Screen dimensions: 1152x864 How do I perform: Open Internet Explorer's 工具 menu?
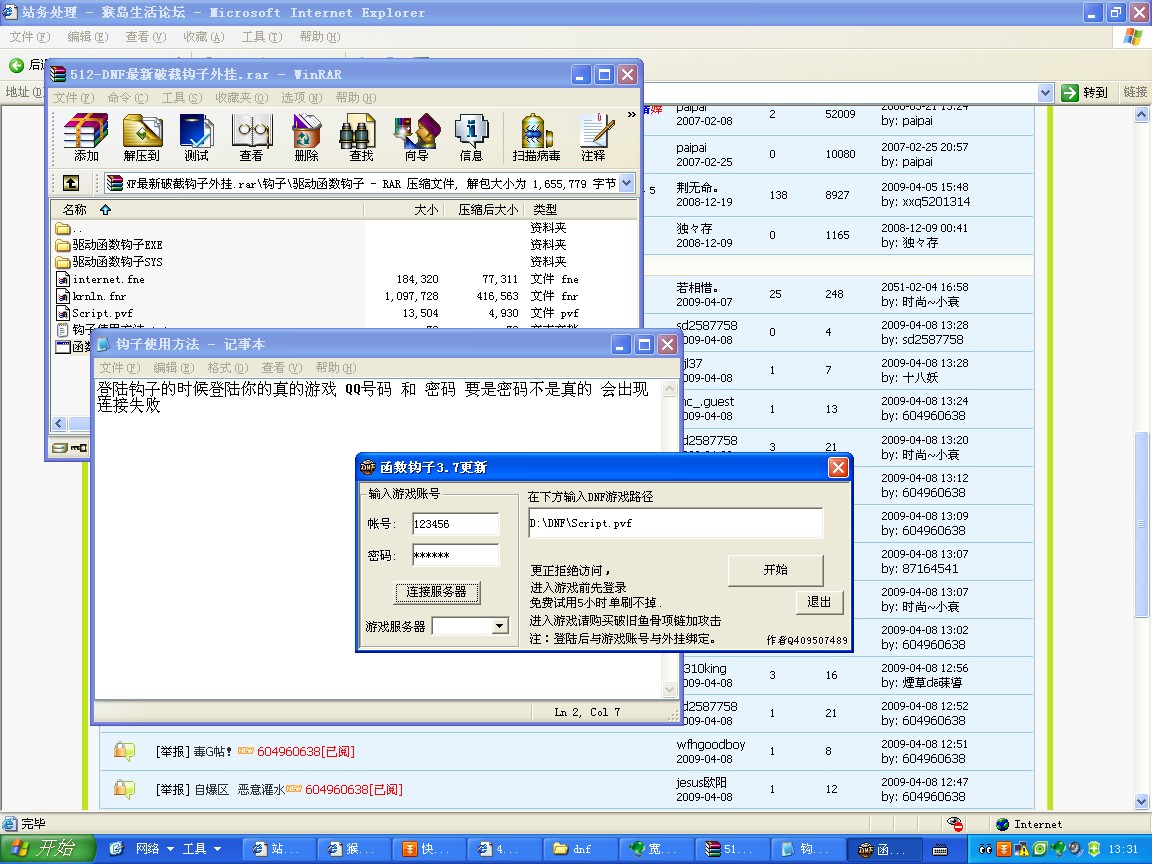click(x=262, y=37)
